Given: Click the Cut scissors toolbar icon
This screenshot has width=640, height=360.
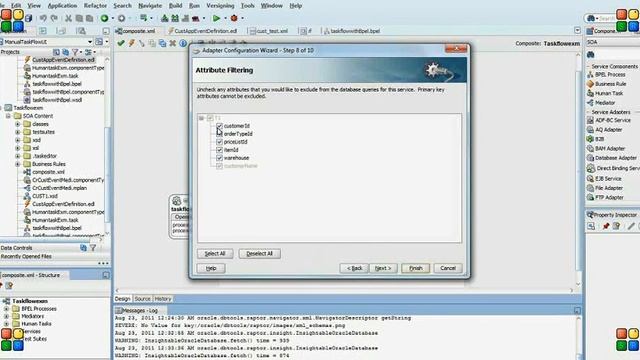Looking at the screenshot, I should [x=68, y=18].
